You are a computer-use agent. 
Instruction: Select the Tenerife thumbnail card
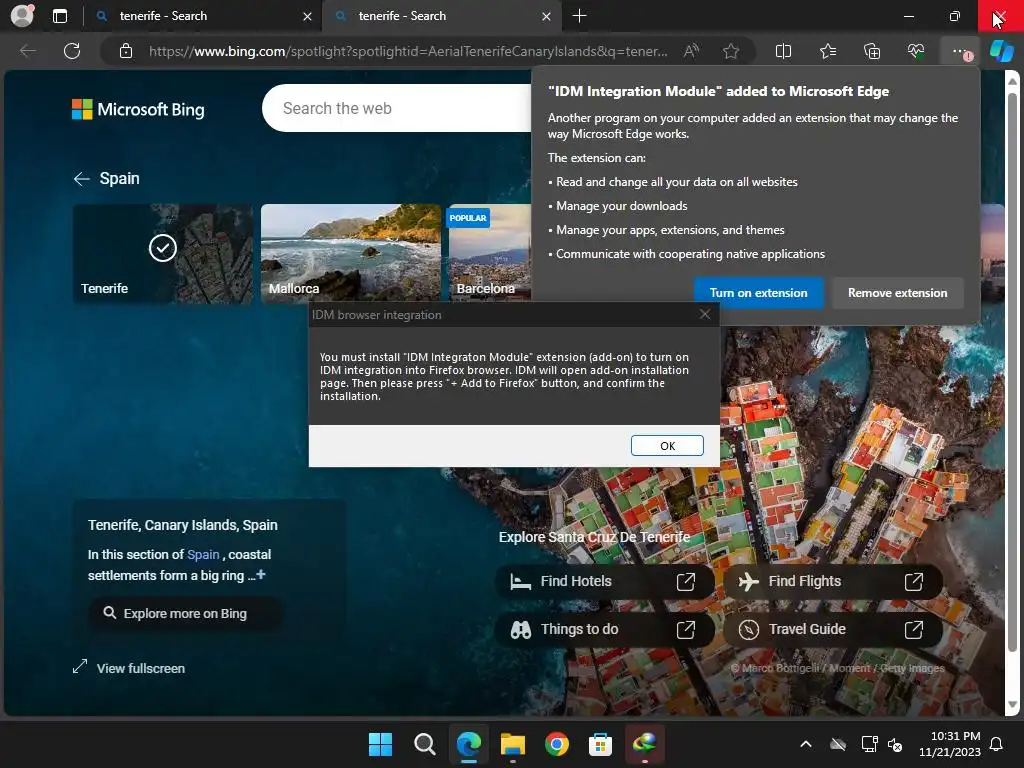point(163,253)
